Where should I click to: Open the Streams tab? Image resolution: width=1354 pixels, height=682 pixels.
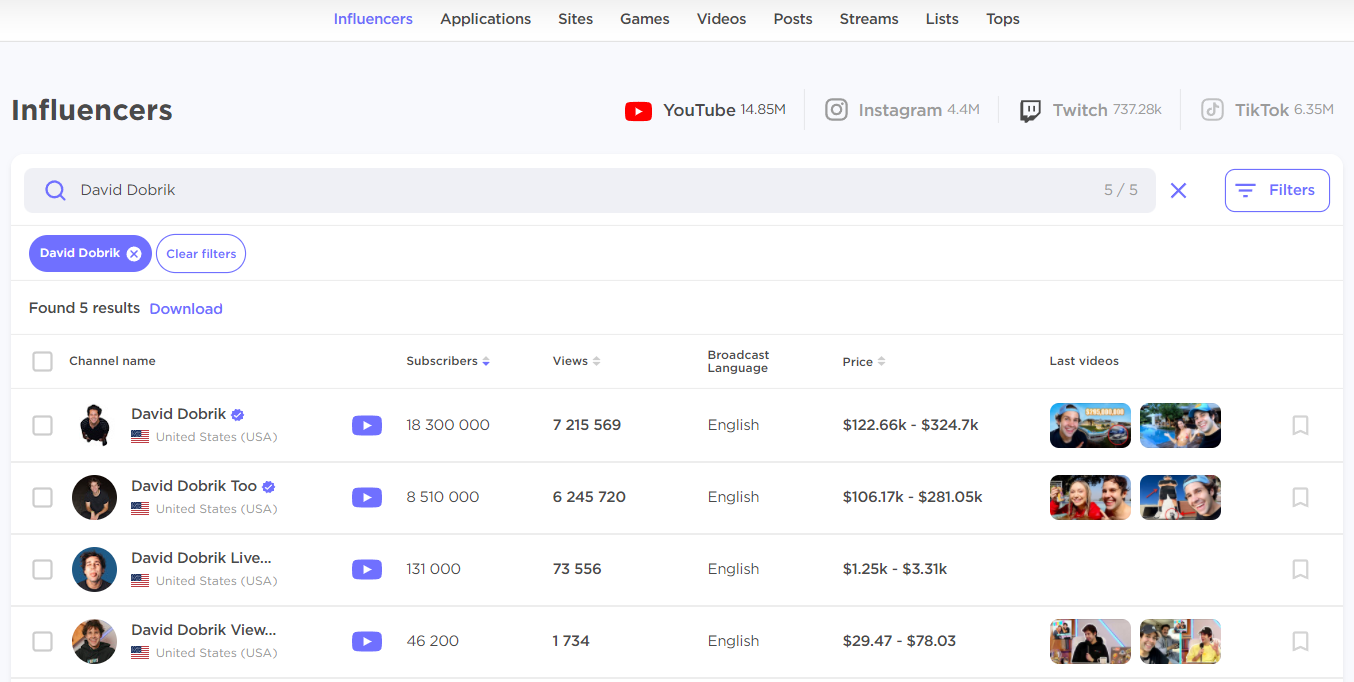pos(869,19)
